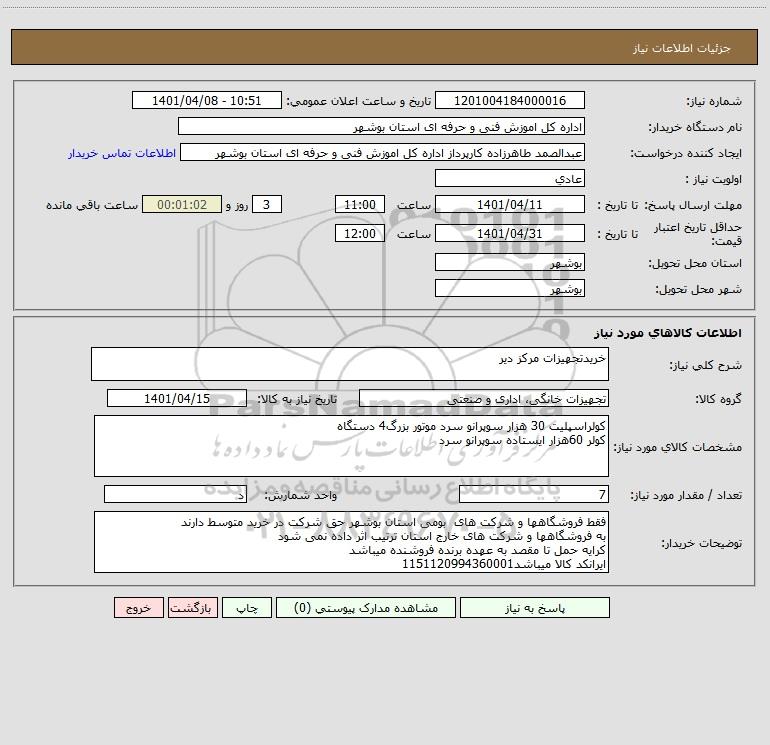Image resolution: width=770 pixels, height=745 pixels.
Task: Click the need date field 1401/04/15
Action: point(177,398)
